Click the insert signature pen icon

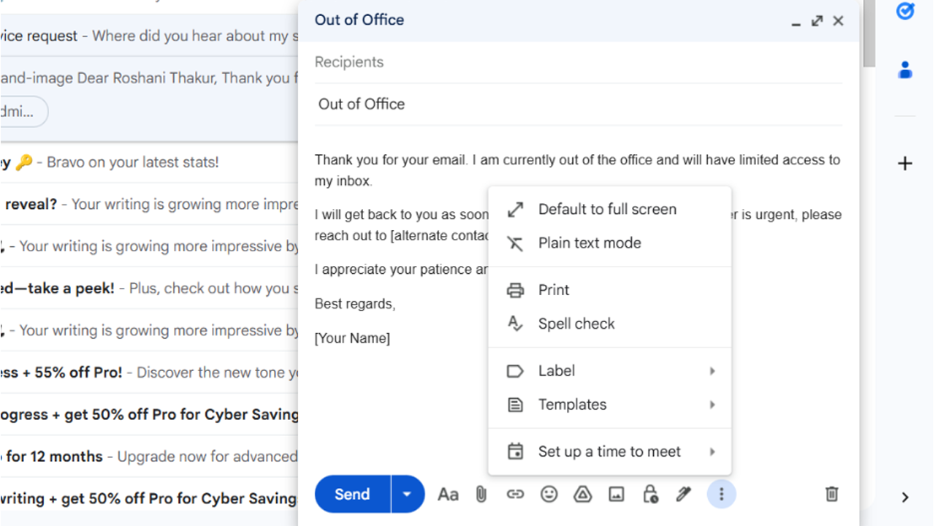click(684, 494)
